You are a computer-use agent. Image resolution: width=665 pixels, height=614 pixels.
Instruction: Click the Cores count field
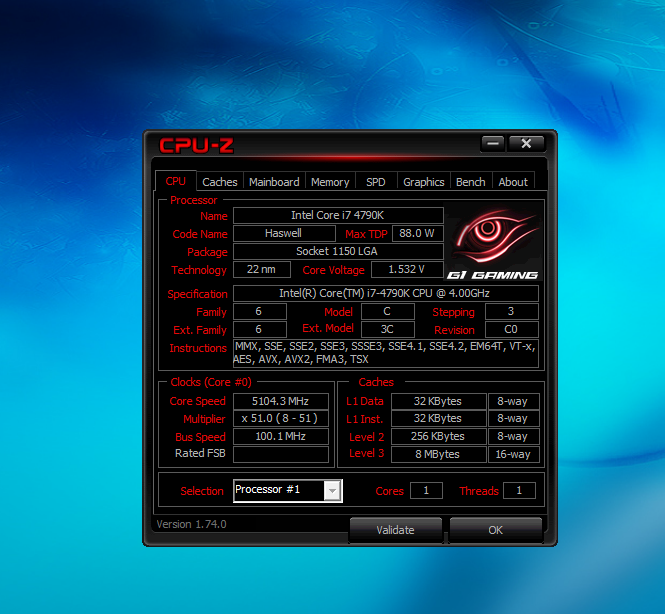tap(426, 491)
